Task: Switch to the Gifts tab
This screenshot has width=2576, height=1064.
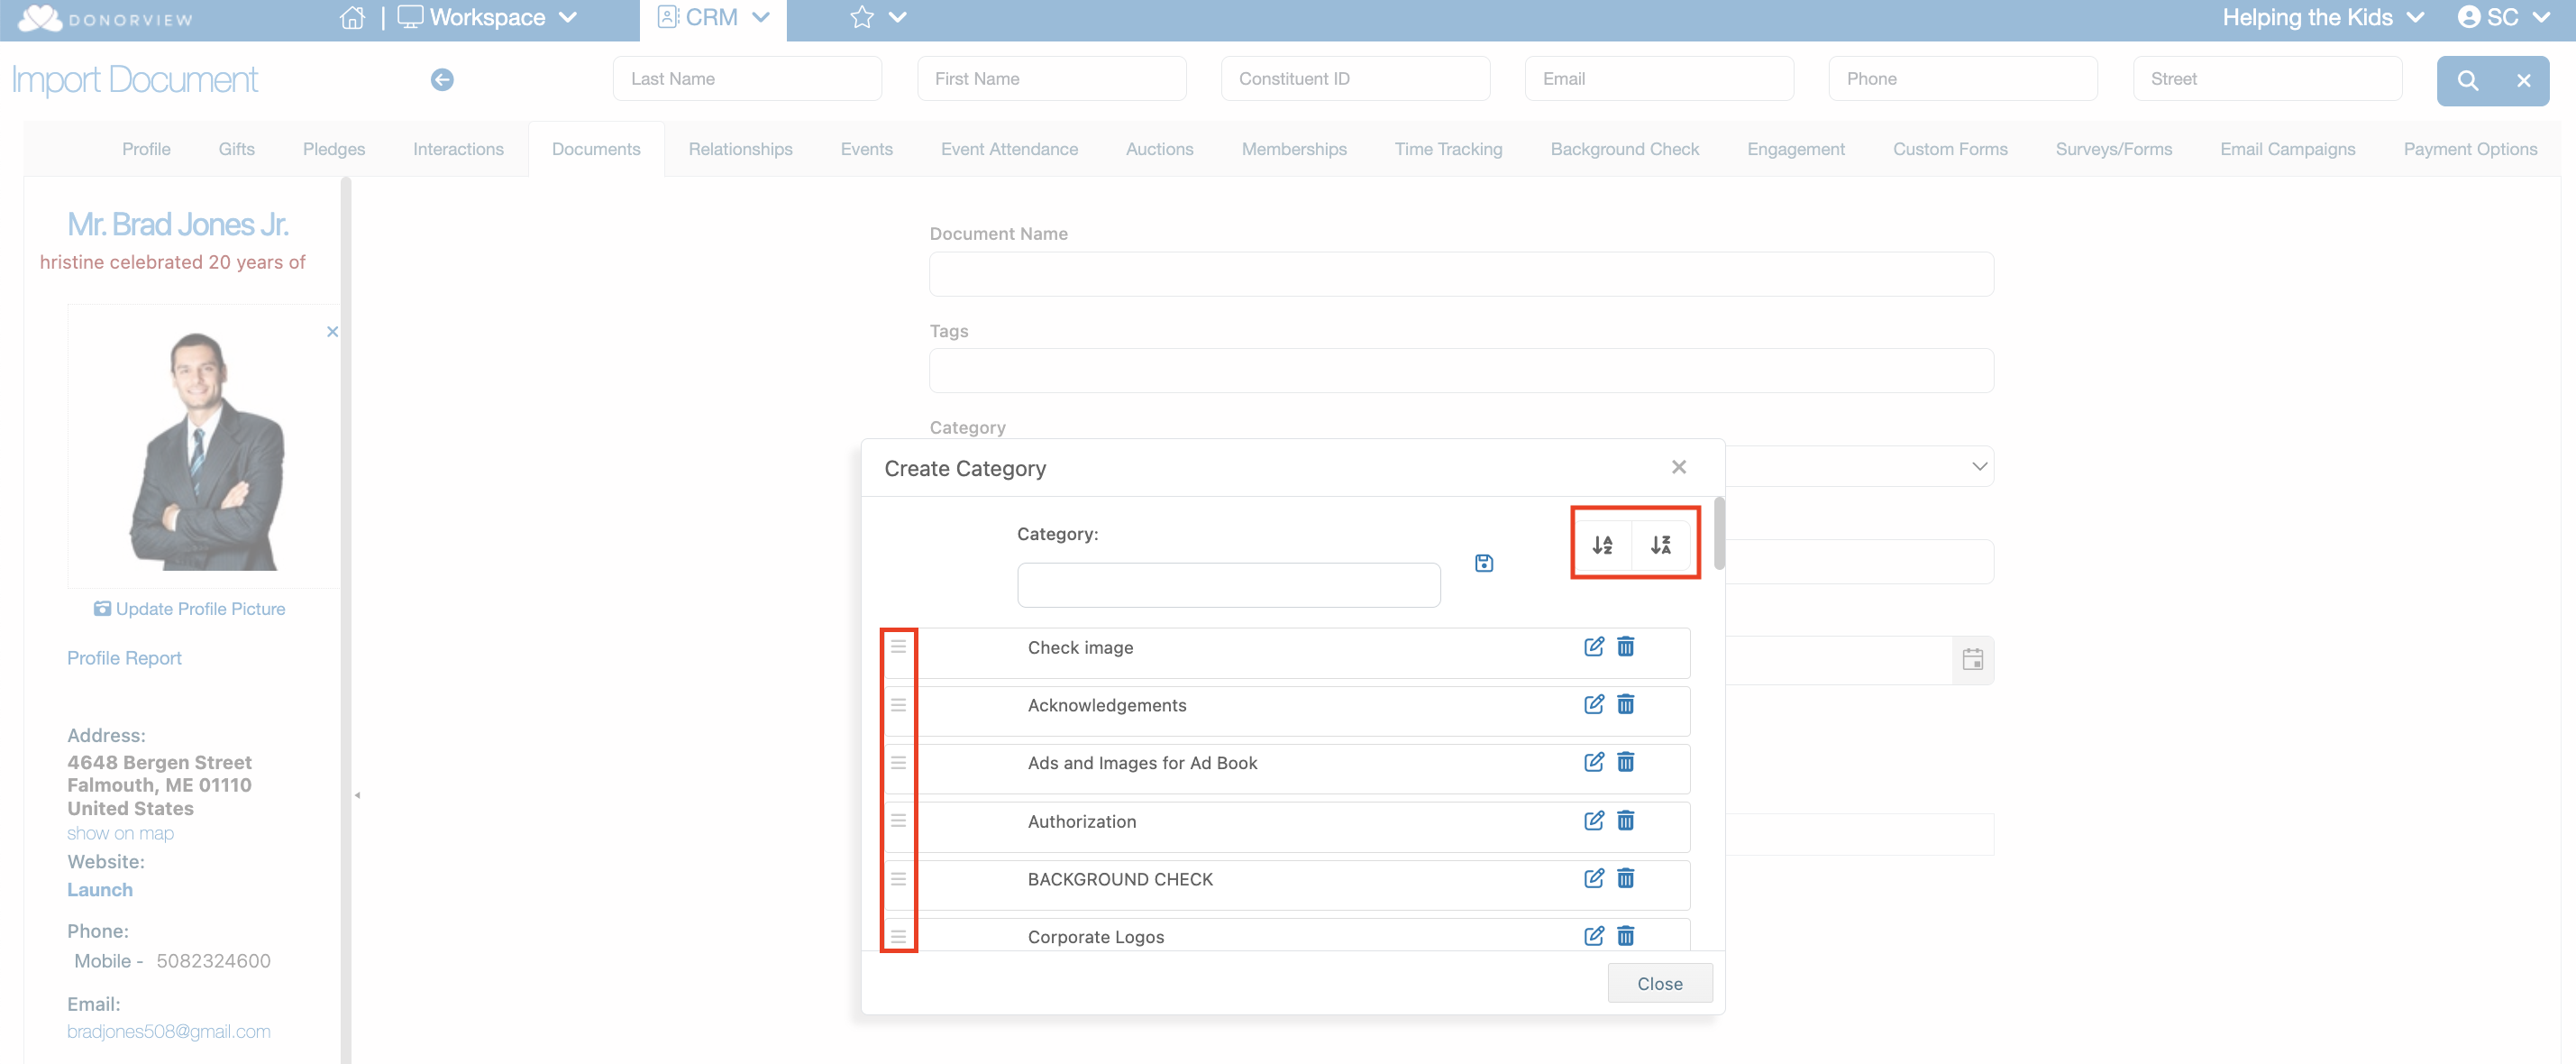Action: click(236, 149)
